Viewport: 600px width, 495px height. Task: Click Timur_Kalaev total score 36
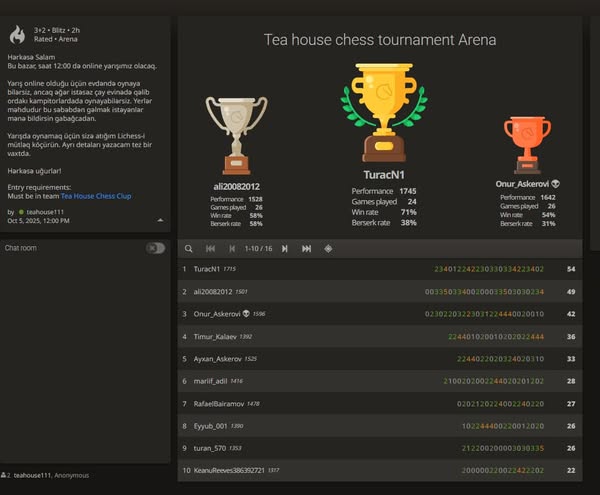click(x=571, y=337)
